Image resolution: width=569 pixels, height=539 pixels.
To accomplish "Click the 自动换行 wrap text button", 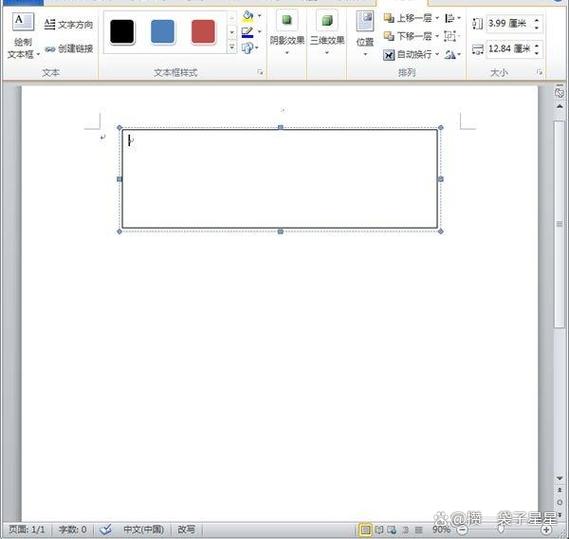I will (408, 54).
